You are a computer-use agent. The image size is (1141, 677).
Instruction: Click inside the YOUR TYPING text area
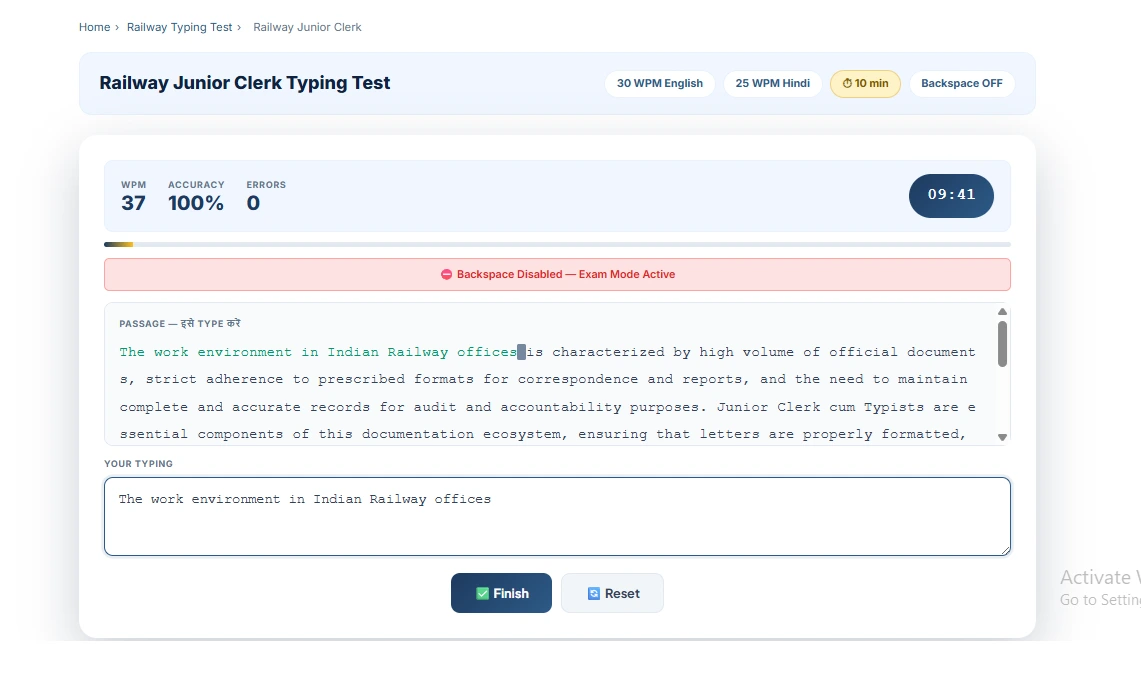[x=557, y=516]
